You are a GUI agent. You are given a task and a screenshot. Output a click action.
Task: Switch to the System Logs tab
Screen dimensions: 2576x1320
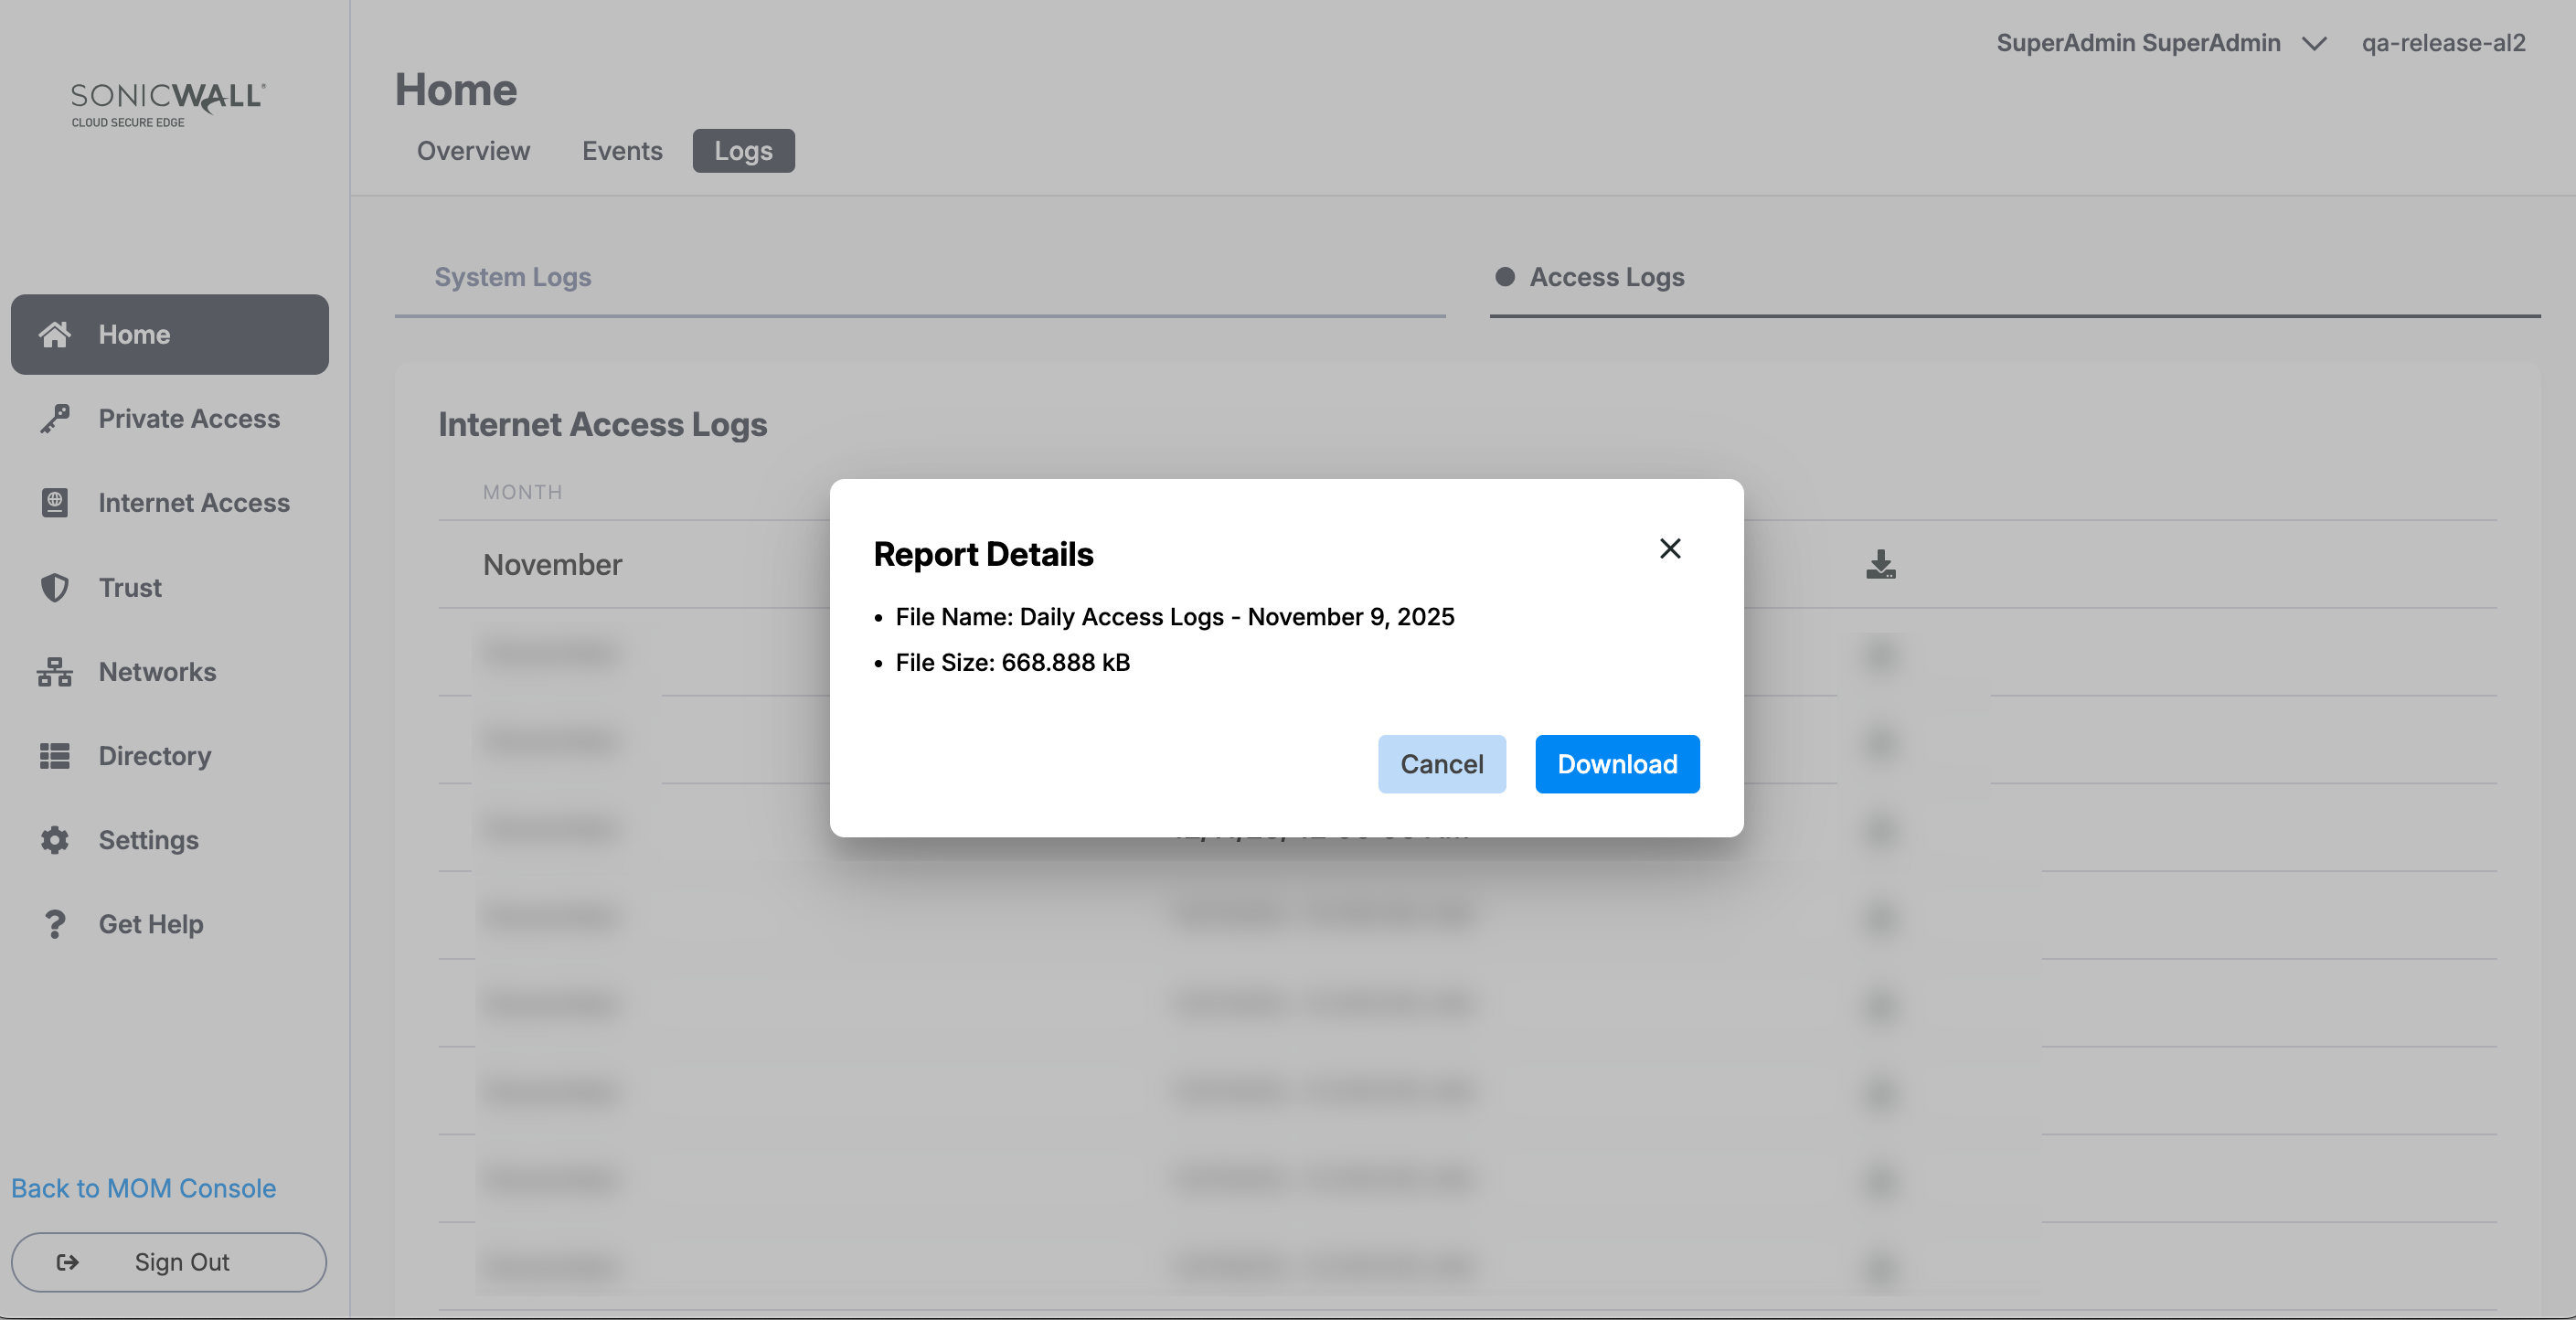[512, 277]
